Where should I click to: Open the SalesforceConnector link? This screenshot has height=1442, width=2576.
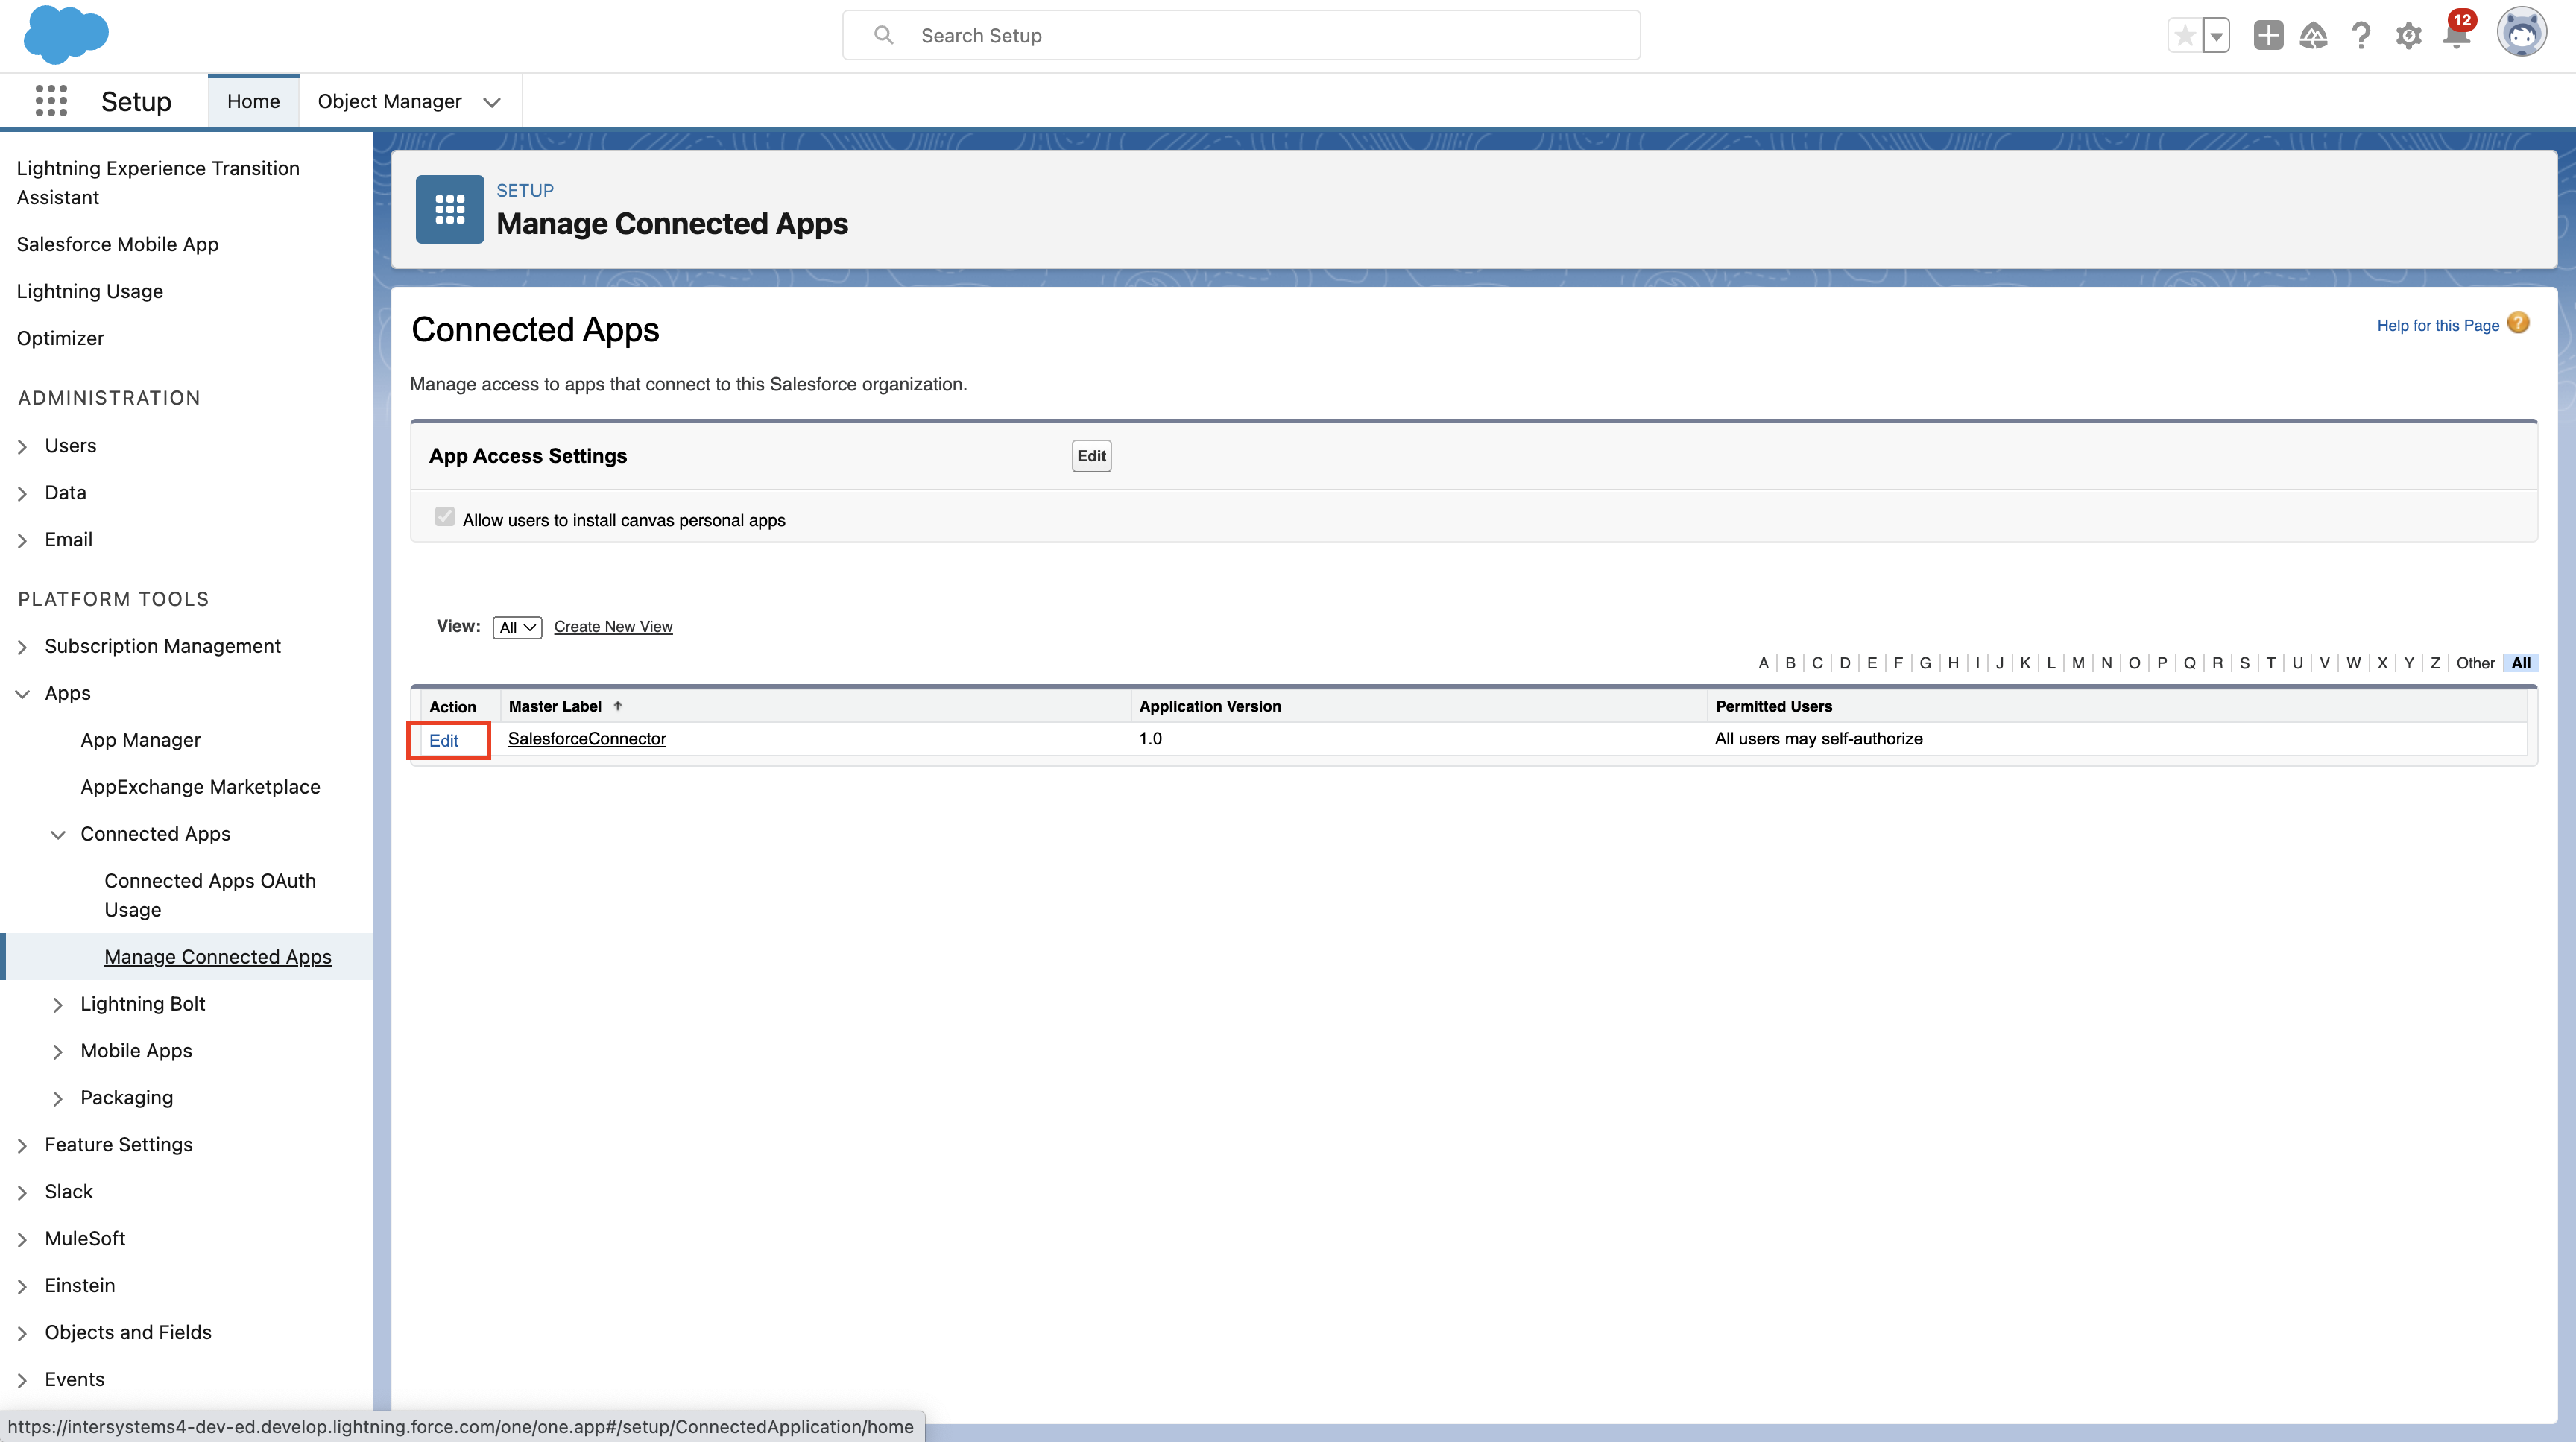click(587, 738)
